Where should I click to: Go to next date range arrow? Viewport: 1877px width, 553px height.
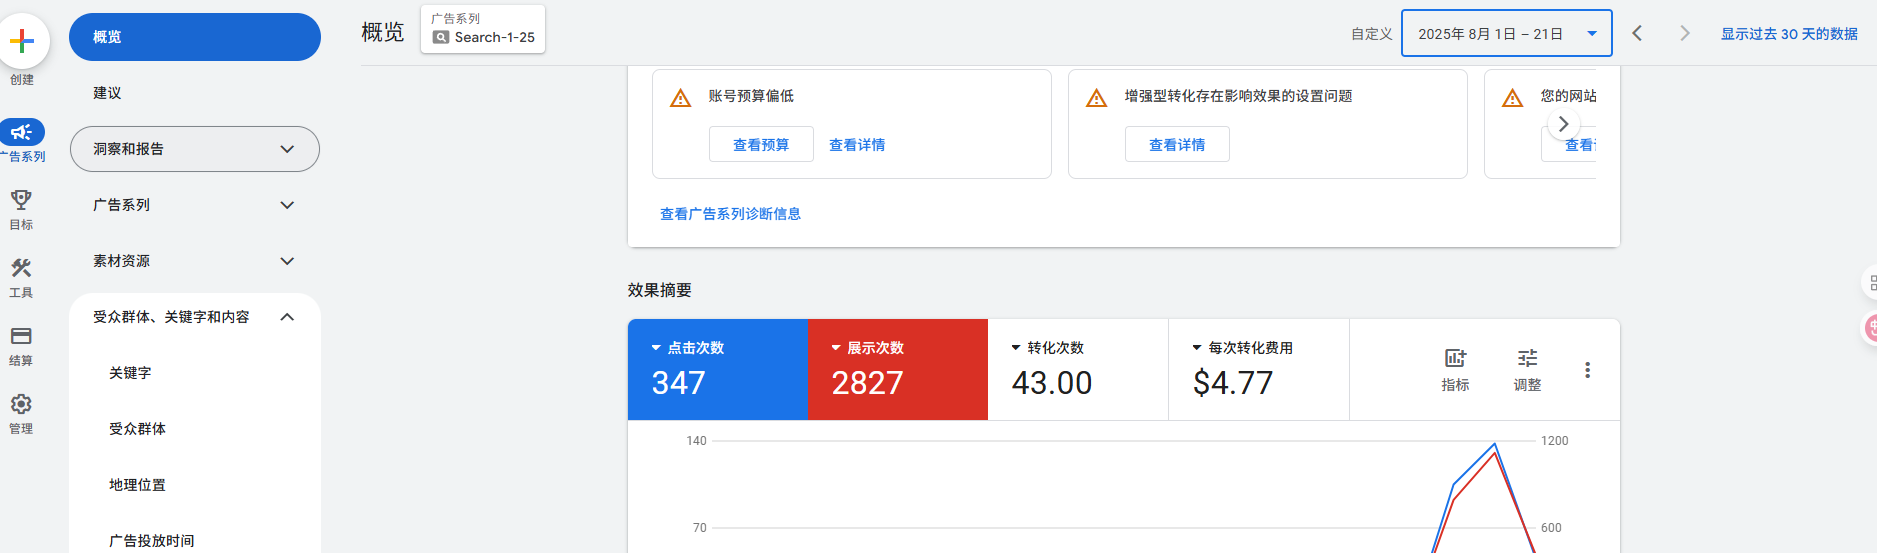pyautogui.click(x=1685, y=33)
